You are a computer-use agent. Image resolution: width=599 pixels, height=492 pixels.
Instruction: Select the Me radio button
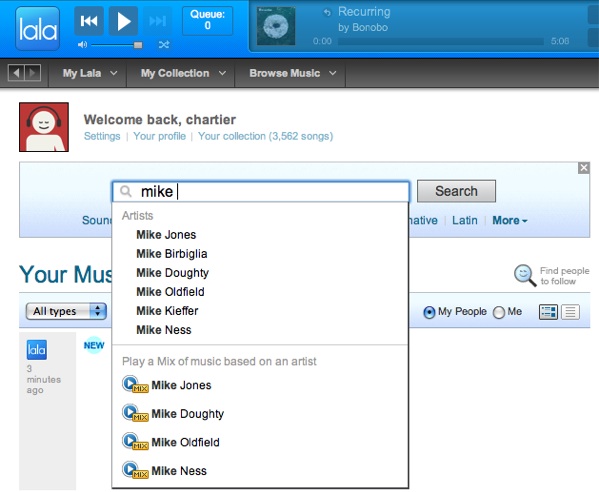click(x=499, y=312)
